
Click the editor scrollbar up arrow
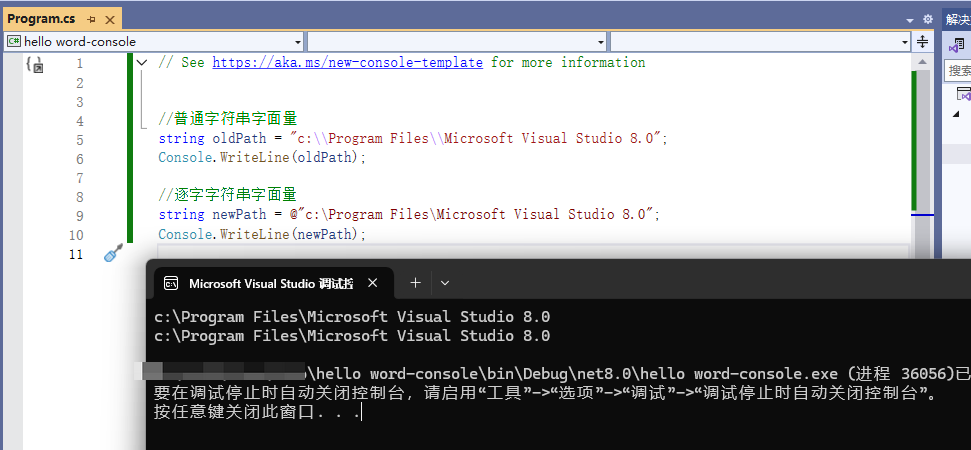click(x=922, y=62)
